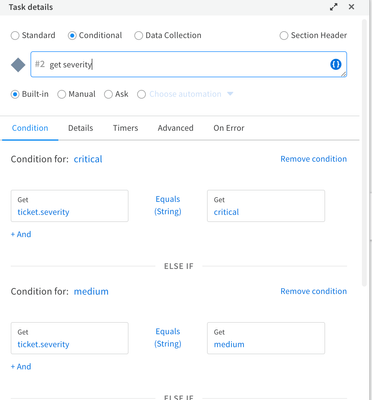The width and height of the screenshot is (372, 400).
Task: Edit ticket.severity field in medium condition
Action: [70, 338]
